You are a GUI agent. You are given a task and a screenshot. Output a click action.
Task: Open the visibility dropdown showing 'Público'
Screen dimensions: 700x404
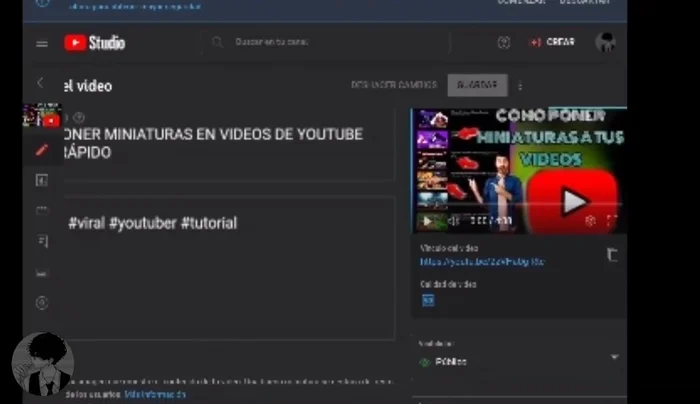tap(519, 357)
